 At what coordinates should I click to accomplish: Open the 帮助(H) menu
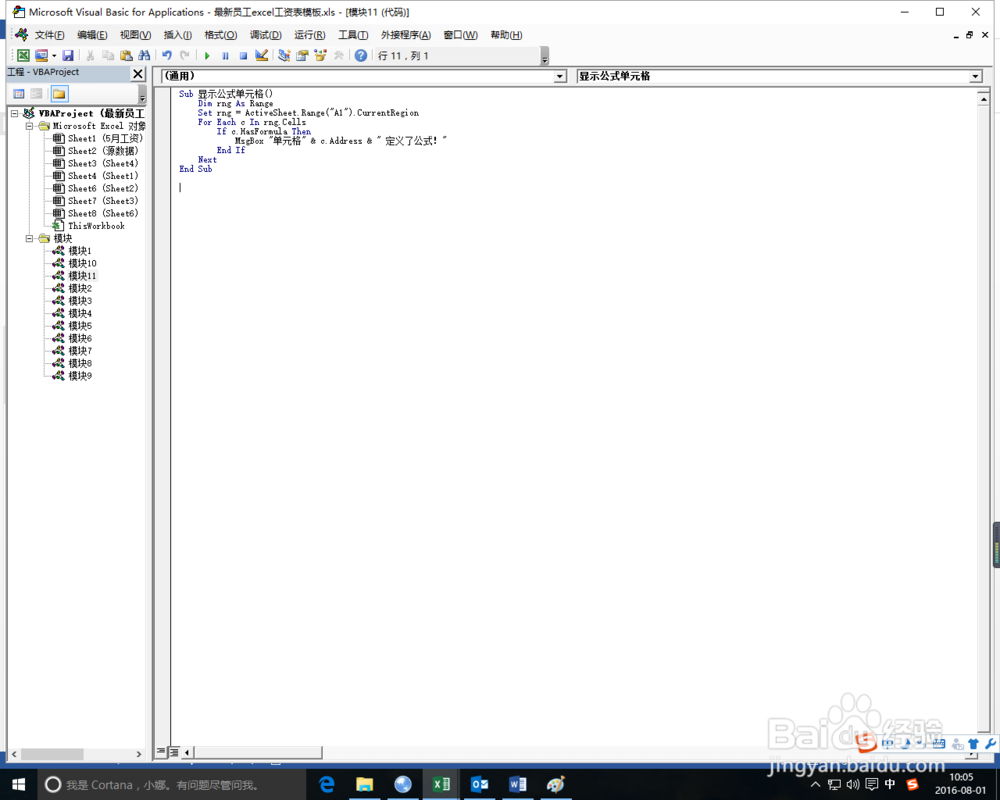tap(506, 35)
